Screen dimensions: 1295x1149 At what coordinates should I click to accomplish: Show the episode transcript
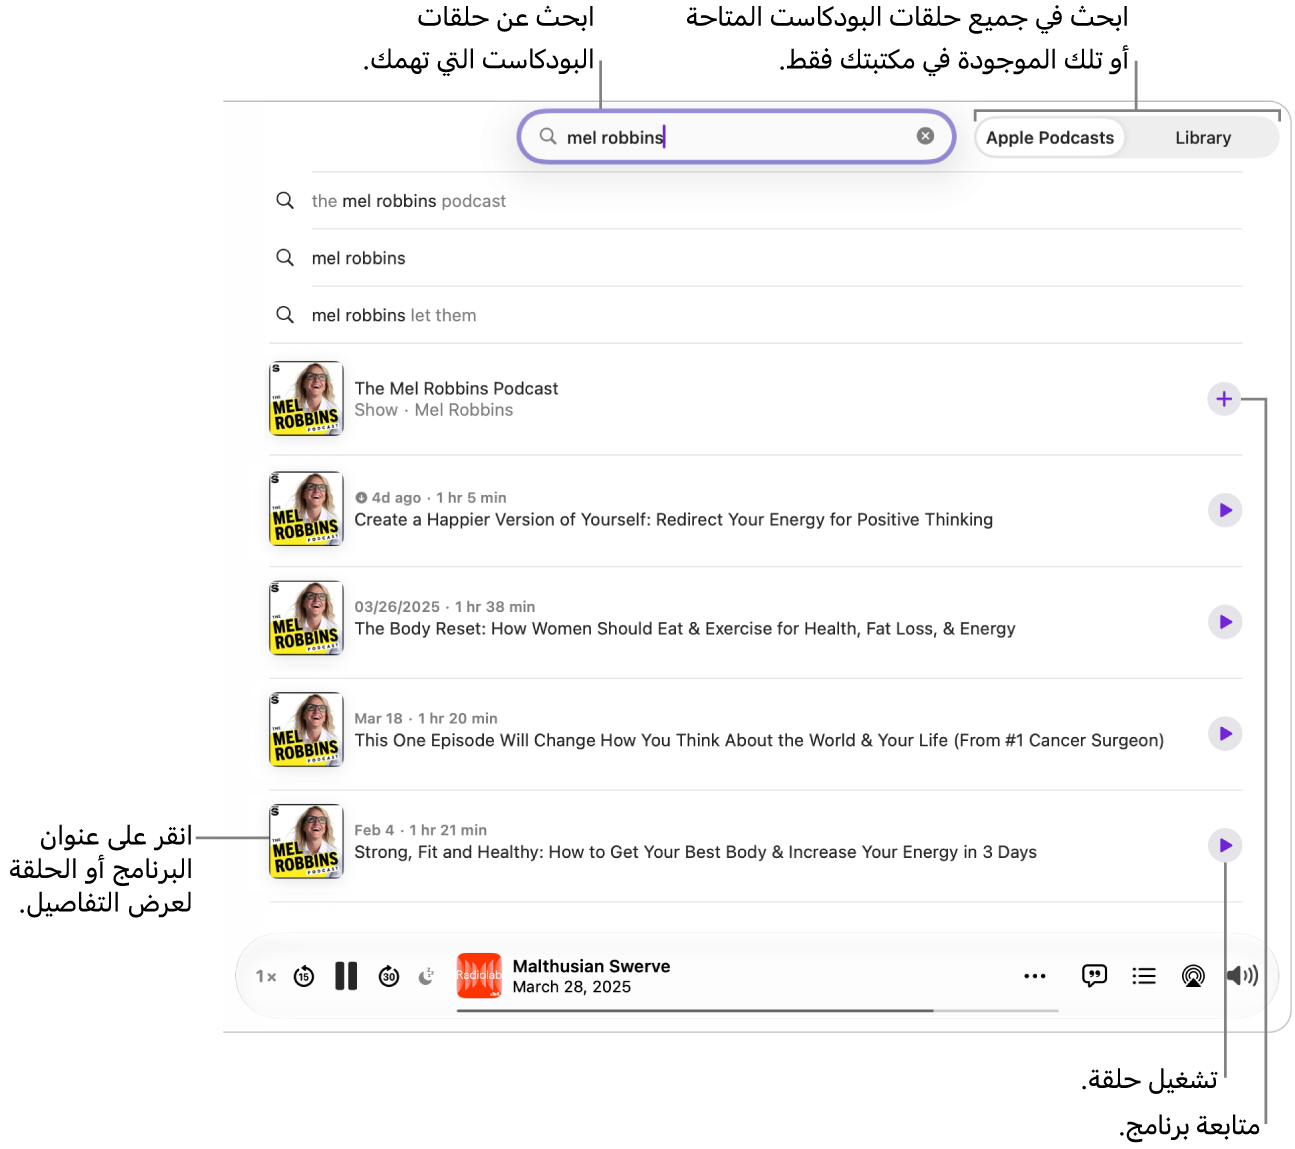click(x=1094, y=976)
